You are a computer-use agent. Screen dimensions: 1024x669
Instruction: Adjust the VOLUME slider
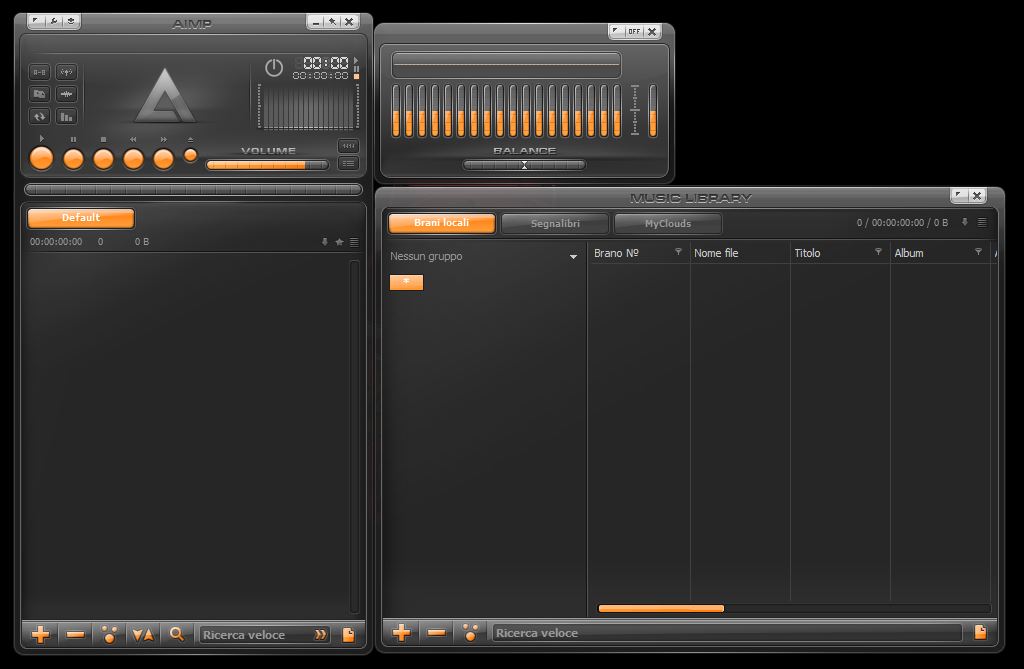click(267, 165)
